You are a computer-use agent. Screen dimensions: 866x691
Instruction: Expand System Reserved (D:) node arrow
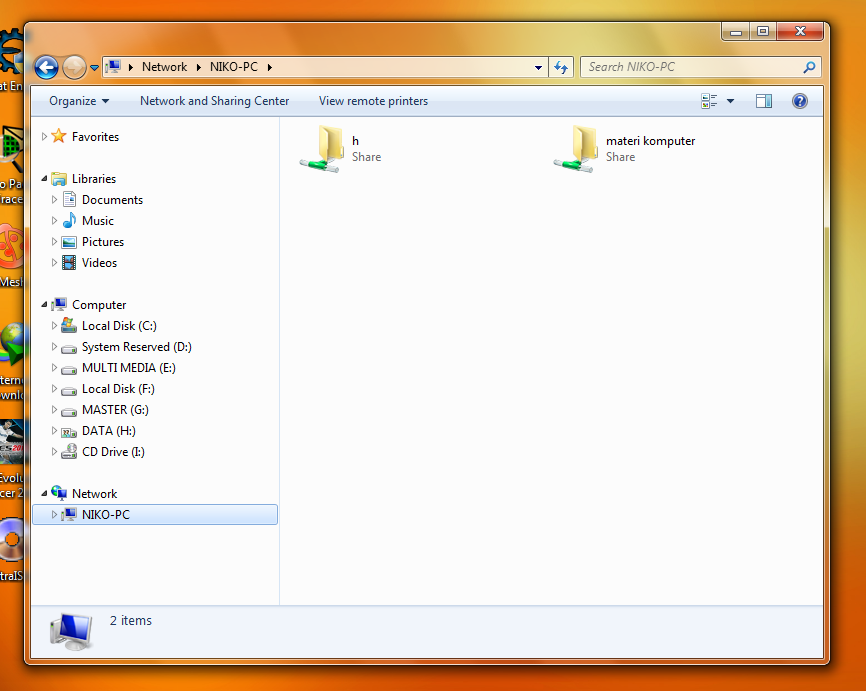(54, 346)
